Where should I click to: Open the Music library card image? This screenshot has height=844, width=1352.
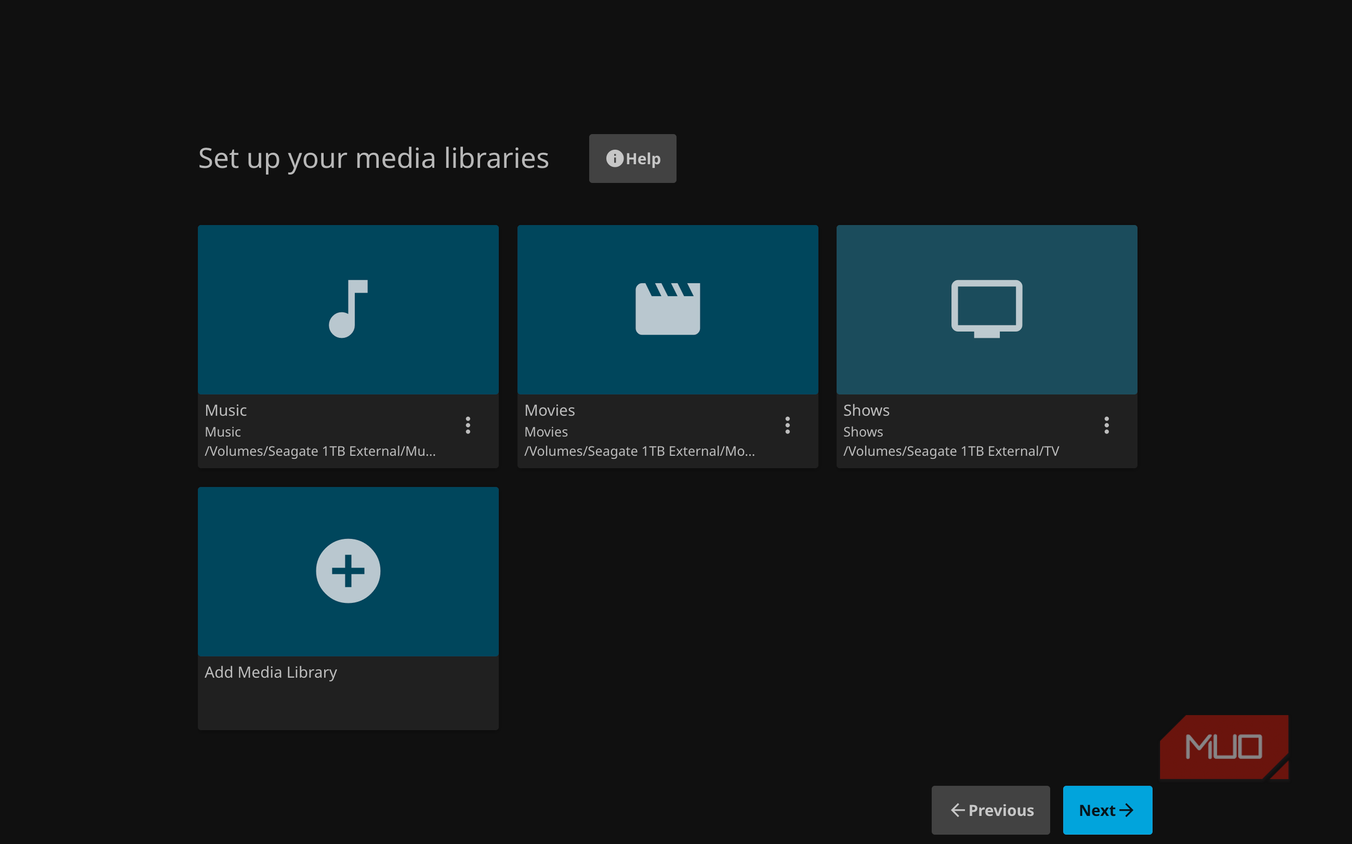(x=348, y=310)
